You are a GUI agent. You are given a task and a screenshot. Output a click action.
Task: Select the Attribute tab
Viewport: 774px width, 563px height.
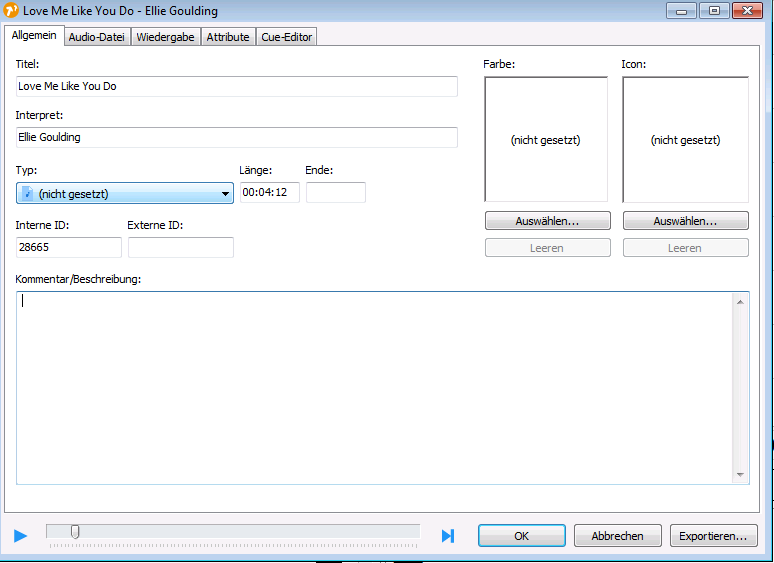228,37
